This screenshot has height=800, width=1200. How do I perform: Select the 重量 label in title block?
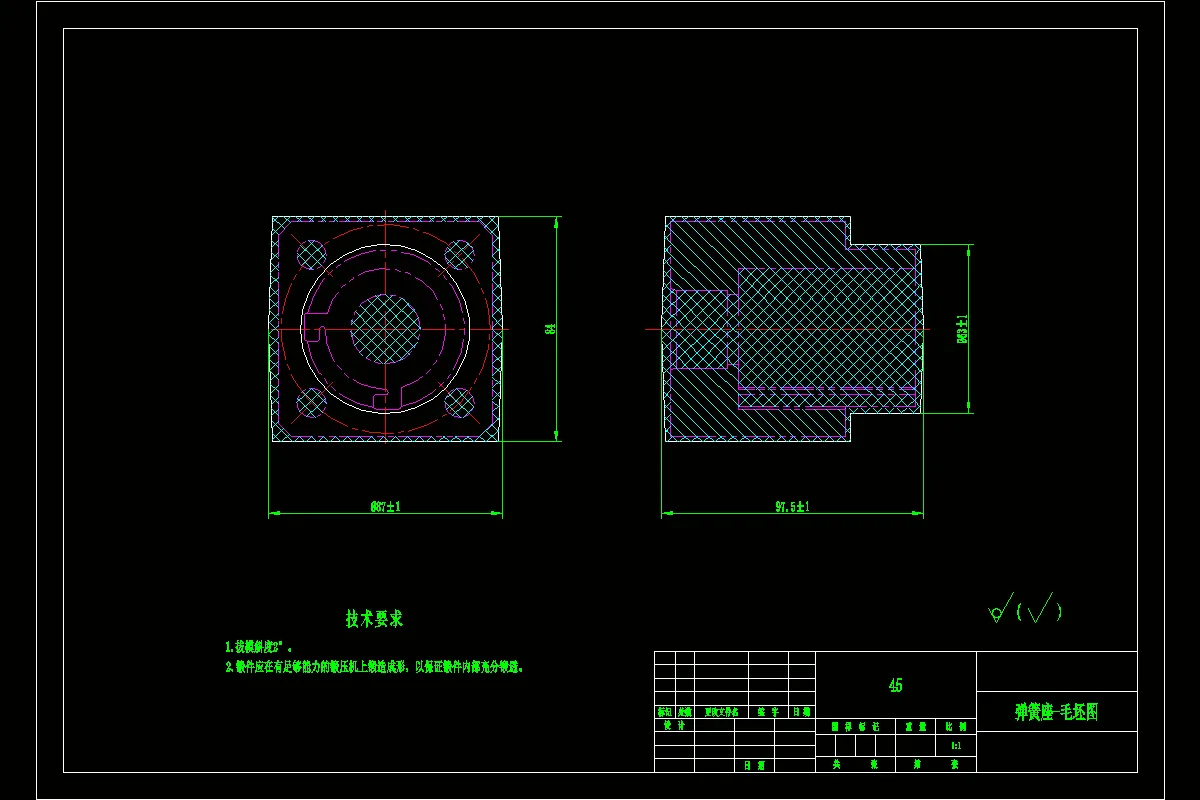915,727
